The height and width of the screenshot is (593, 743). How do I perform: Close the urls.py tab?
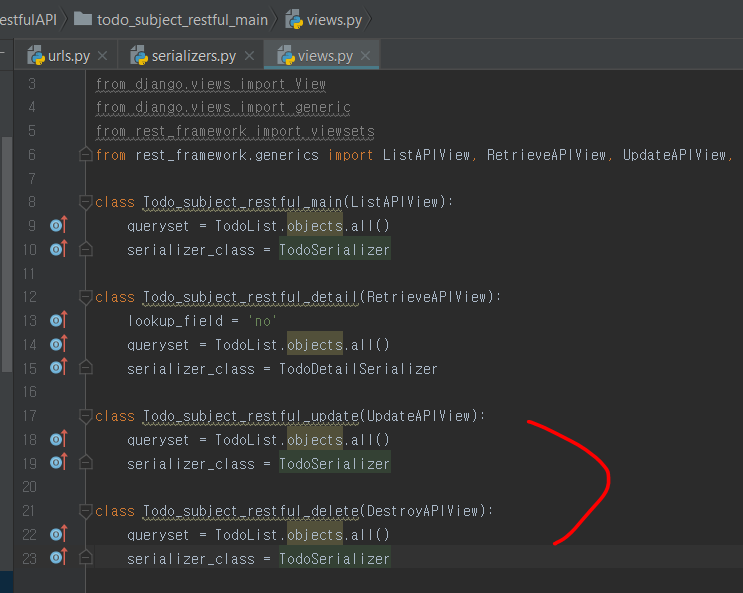(102, 56)
